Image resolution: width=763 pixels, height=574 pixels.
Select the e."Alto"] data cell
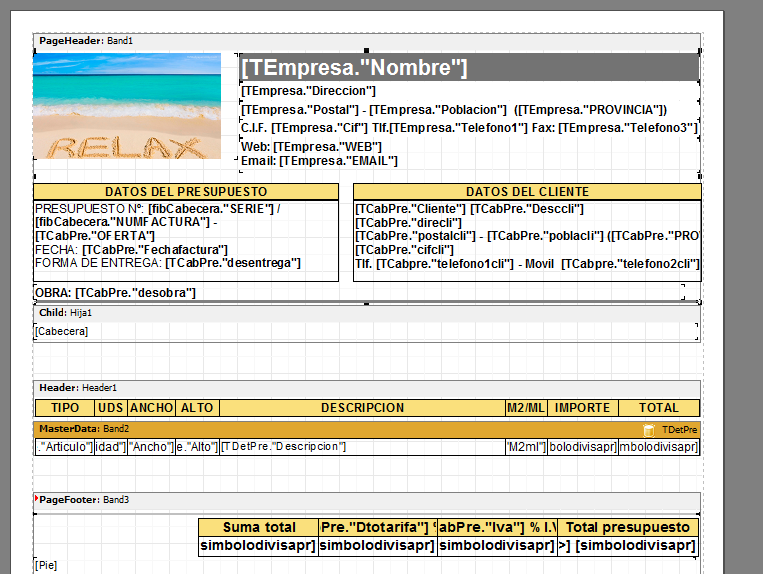197,447
